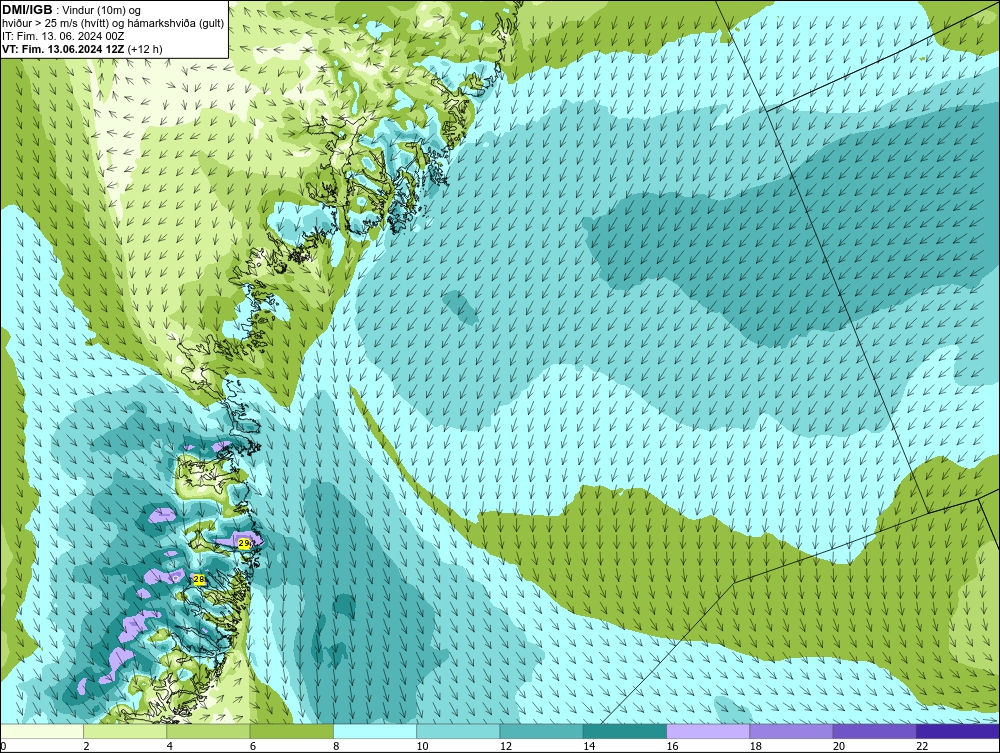Click the 20–22 m/s violet legend swatch

coord(874,731)
